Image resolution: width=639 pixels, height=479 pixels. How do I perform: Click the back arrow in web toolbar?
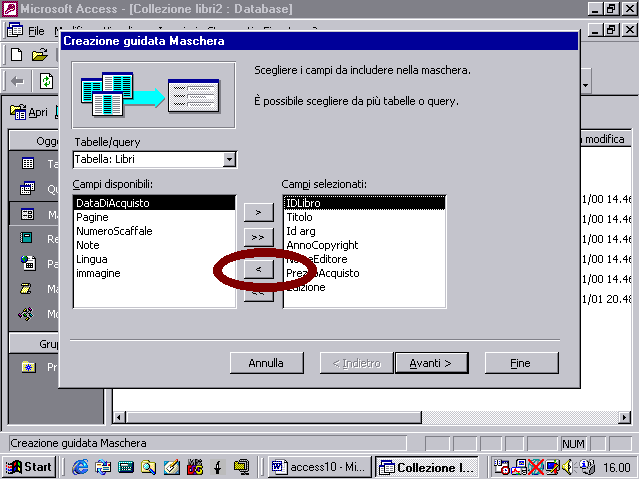[x=17, y=82]
